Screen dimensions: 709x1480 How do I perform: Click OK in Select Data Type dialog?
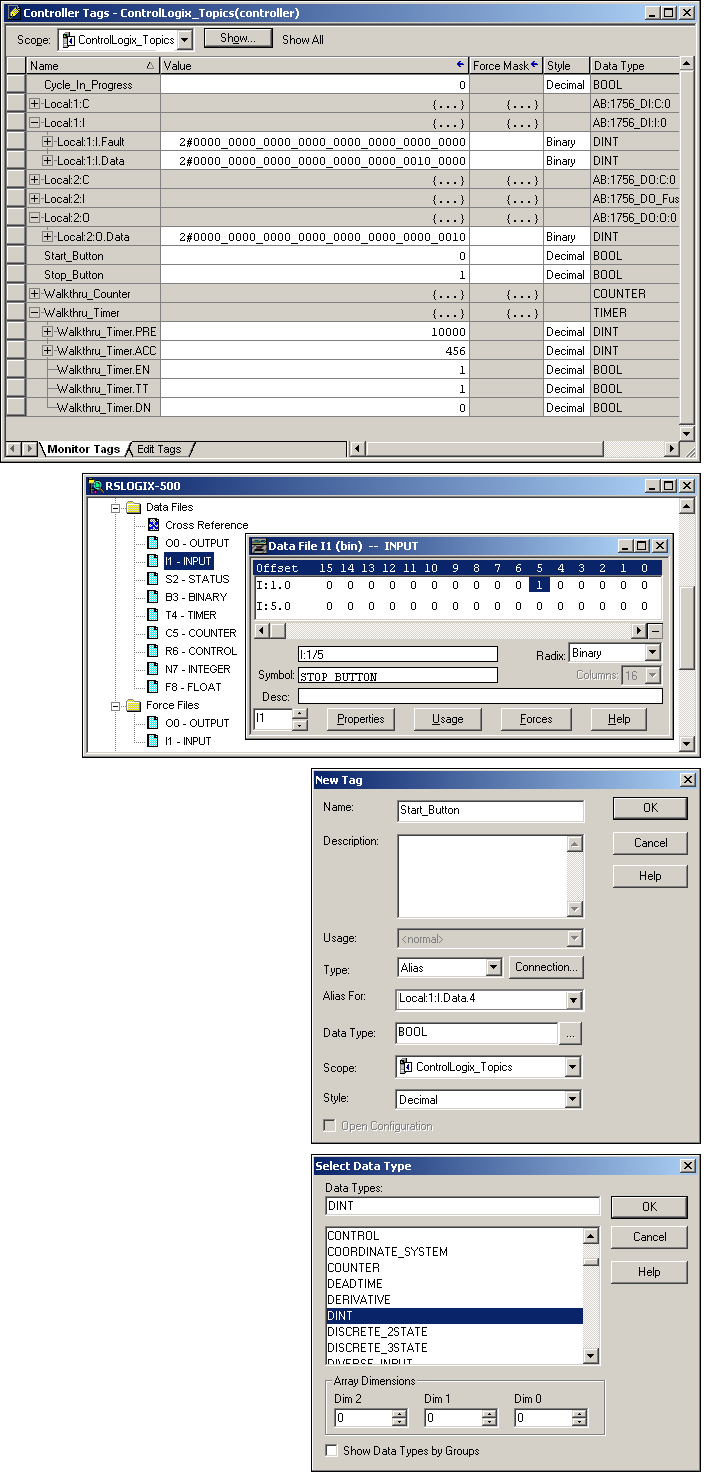click(x=650, y=1206)
